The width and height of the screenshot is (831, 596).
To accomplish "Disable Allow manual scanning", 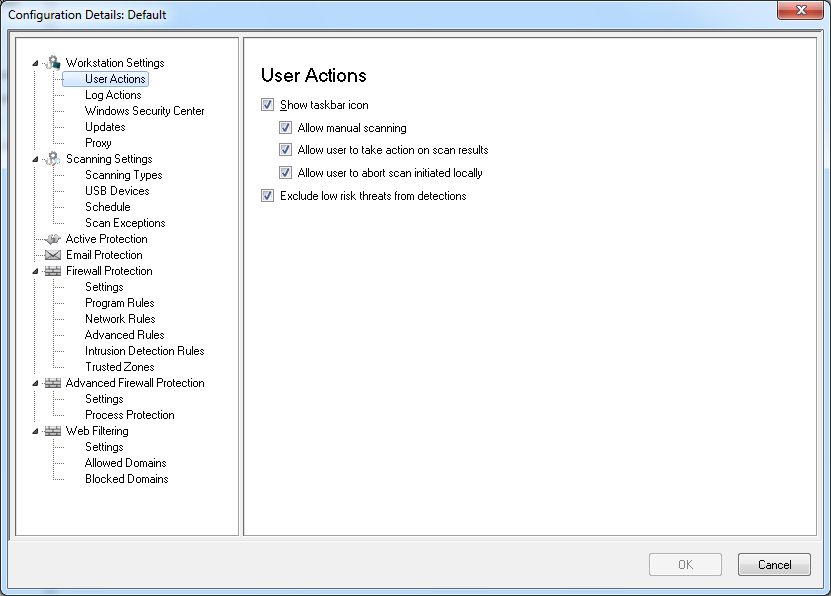I will [x=285, y=128].
